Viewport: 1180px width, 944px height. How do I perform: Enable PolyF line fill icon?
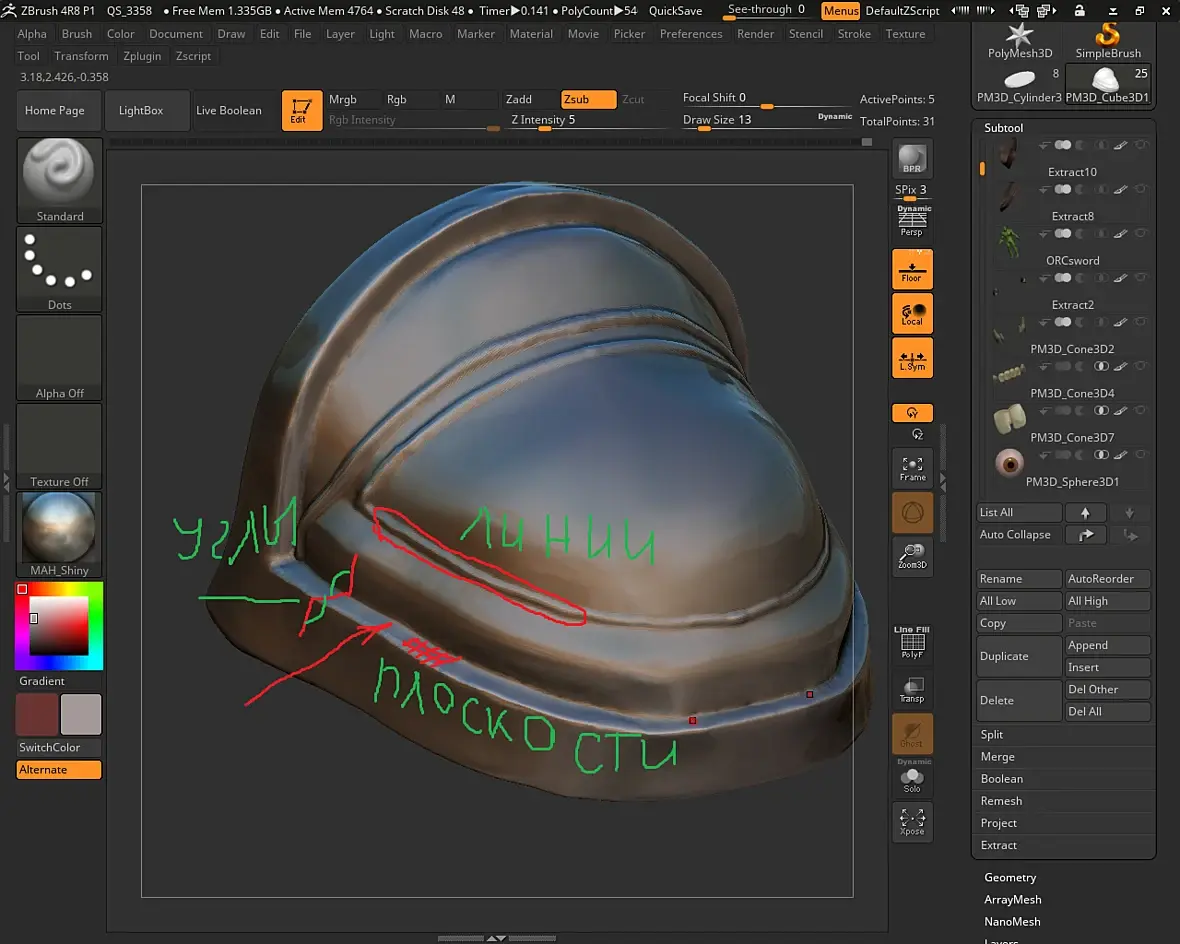(x=912, y=642)
